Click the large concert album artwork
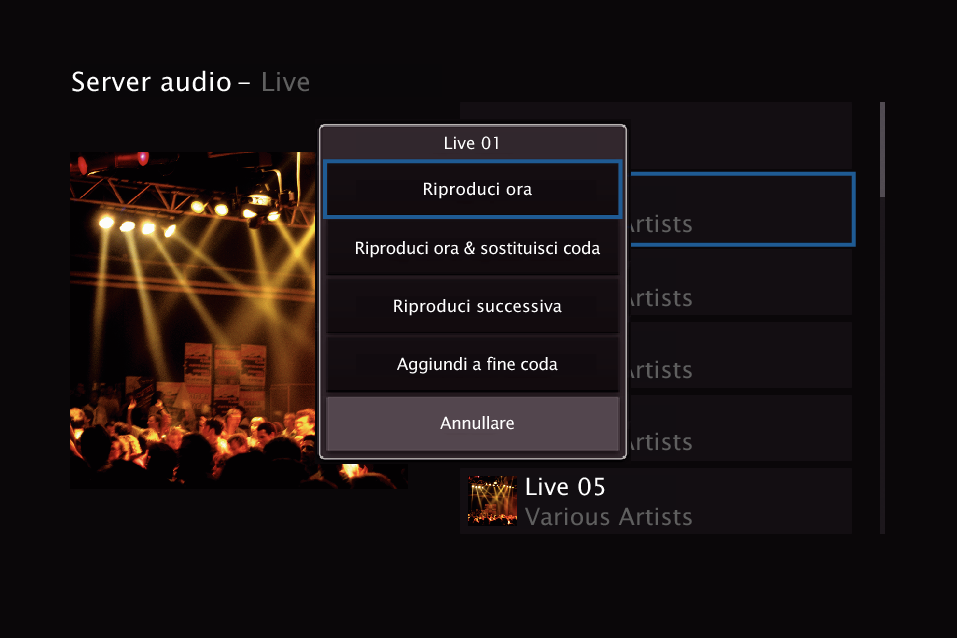The width and height of the screenshot is (957, 638). [193, 320]
